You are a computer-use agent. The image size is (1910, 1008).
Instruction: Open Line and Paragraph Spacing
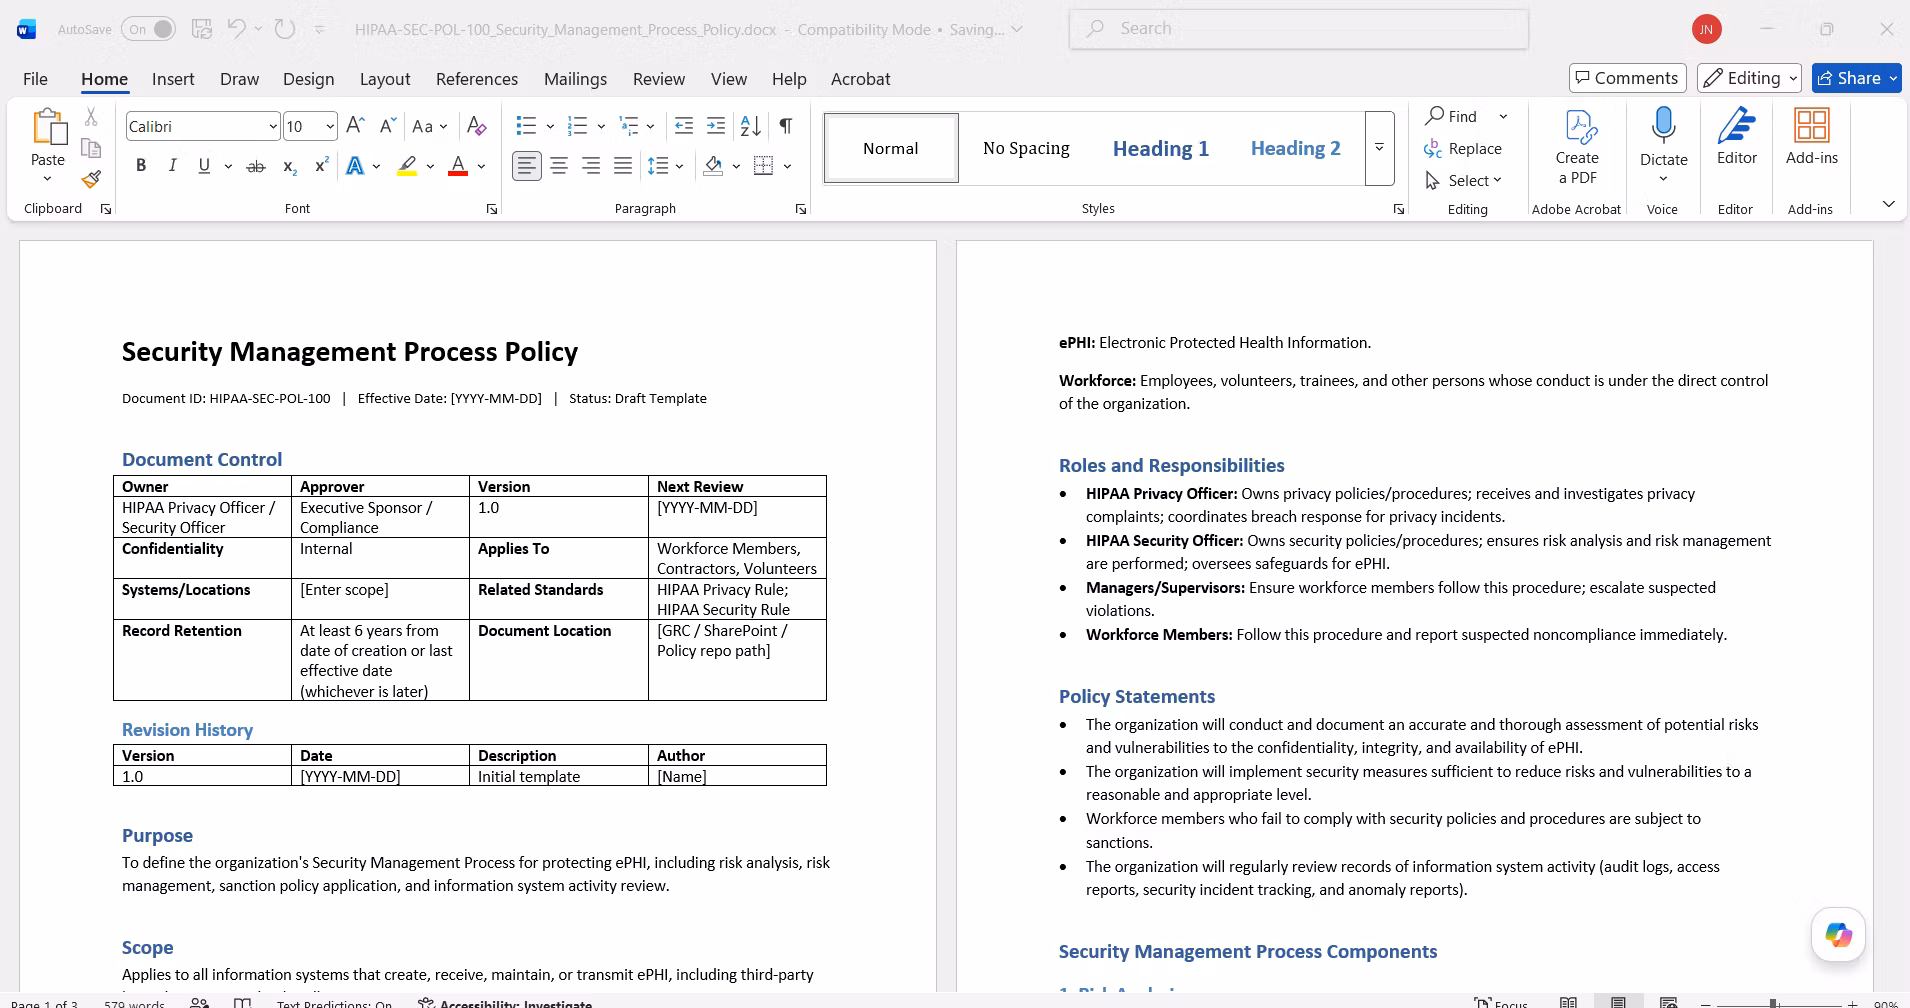coord(658,166)
